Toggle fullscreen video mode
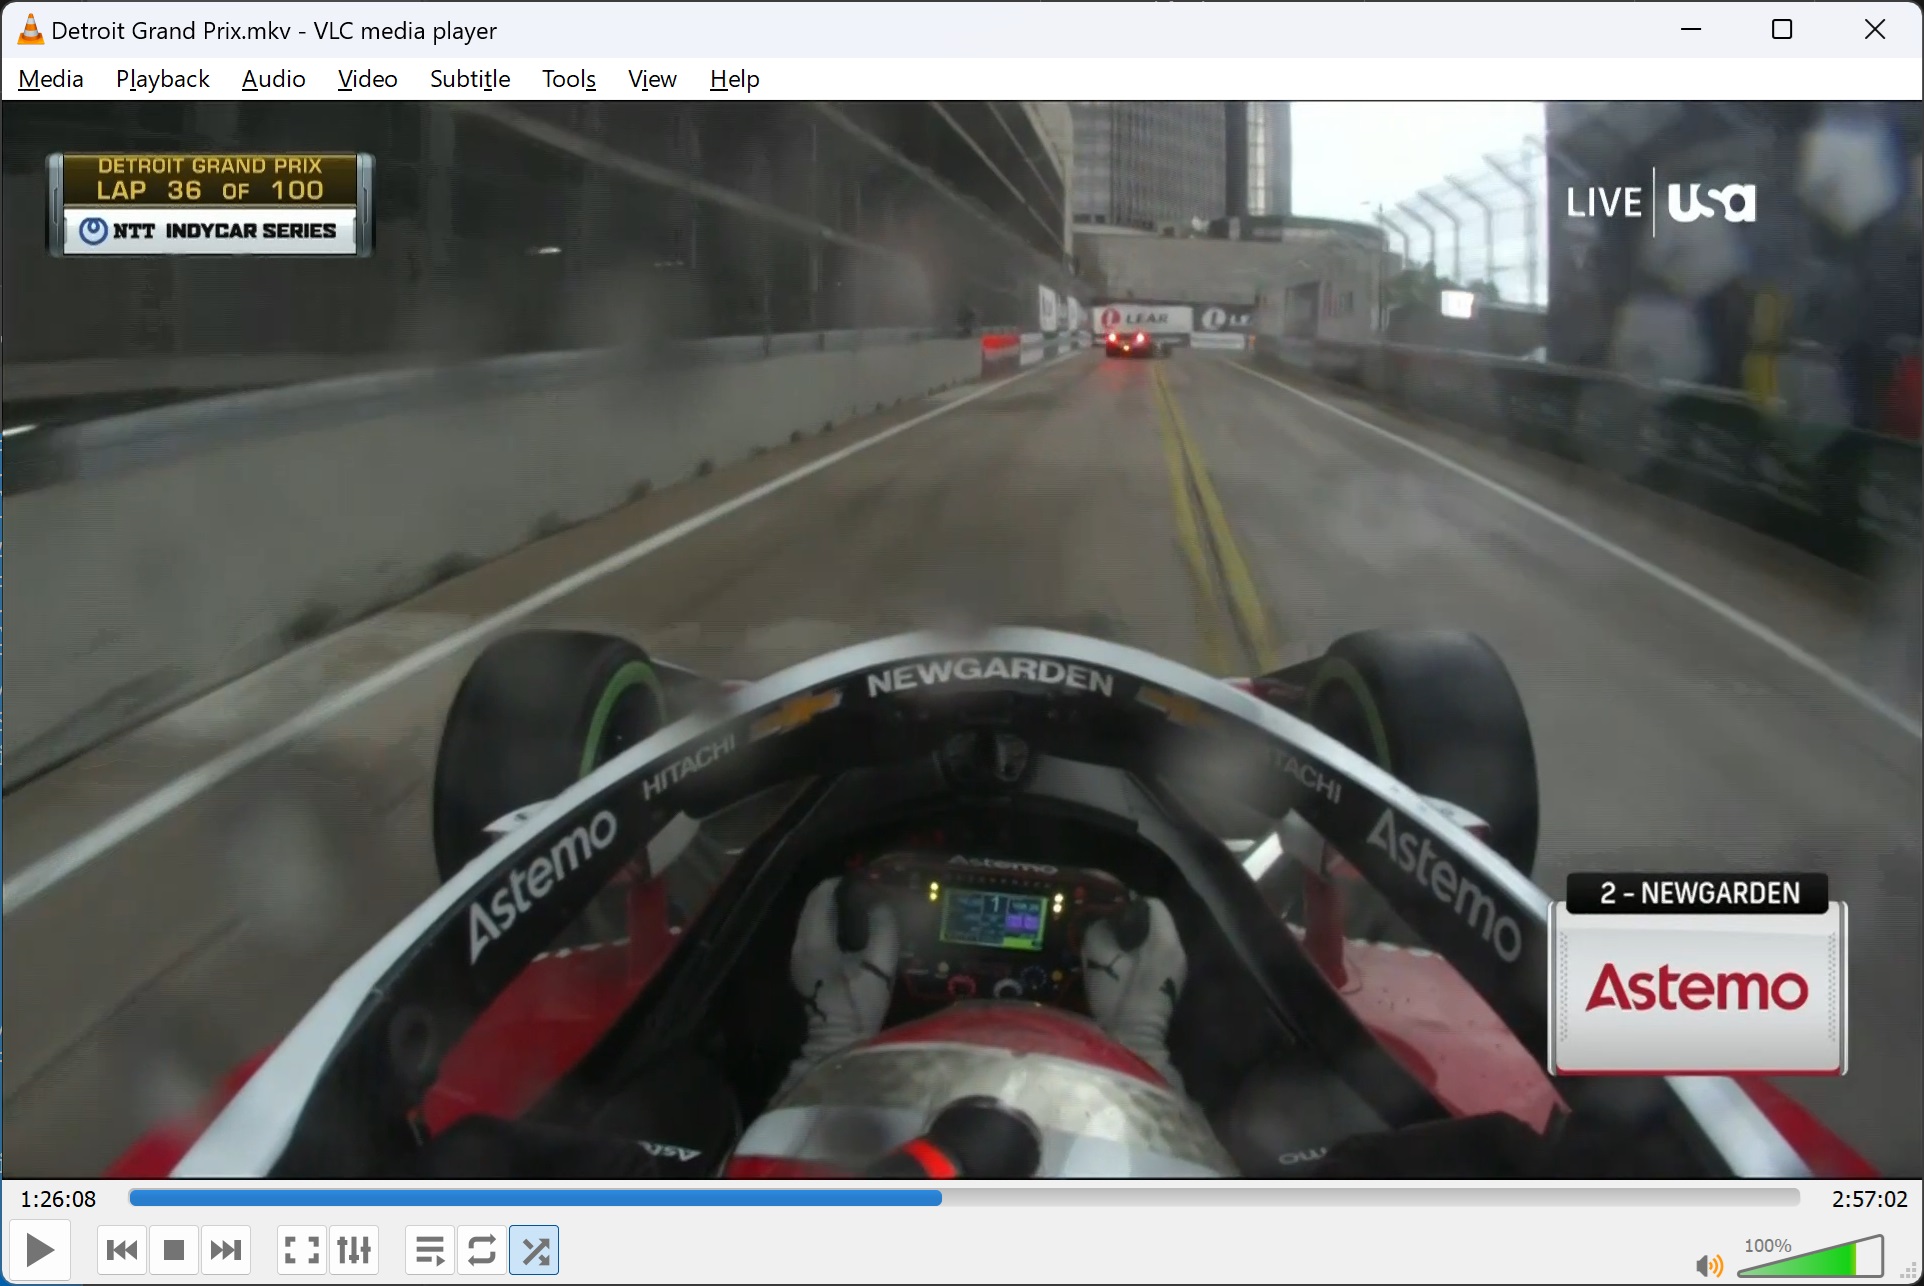The image size is (1924, 1286). pos(301,1250)
